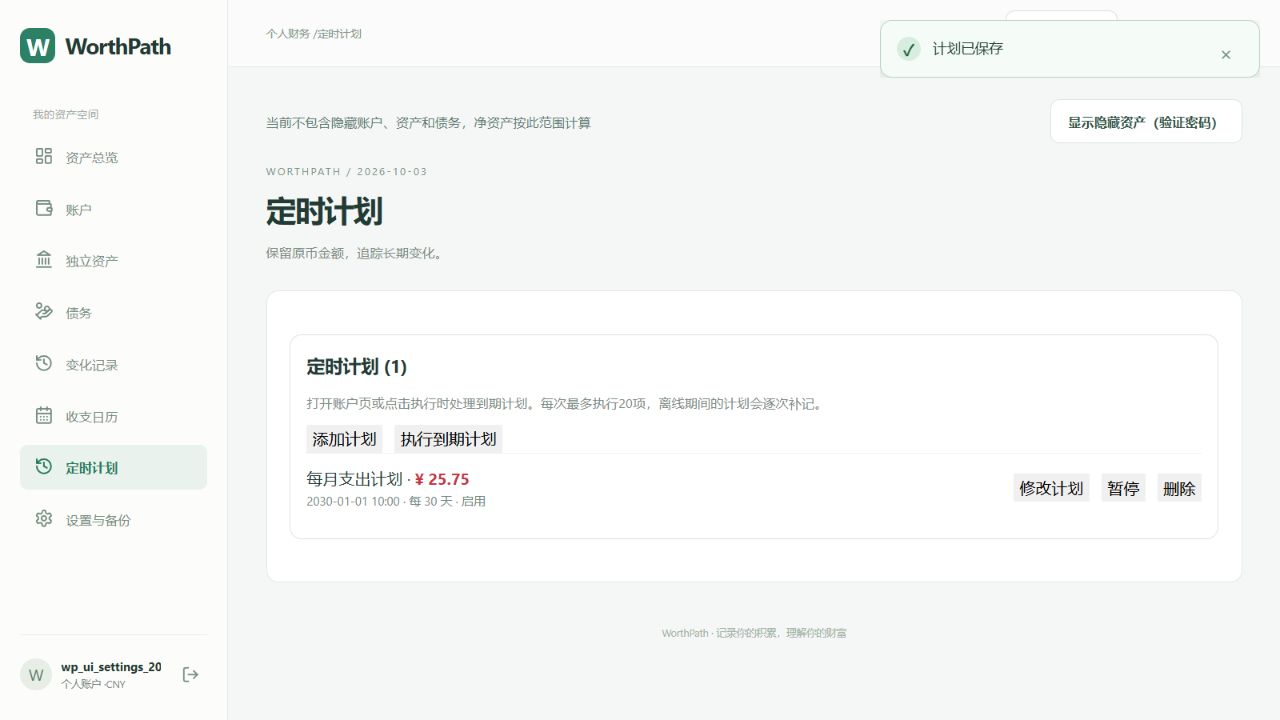This screenshot has height=720, width=1280.
Task: Delete 每月支出计划 with 删除
Action: [x=1180, y=488]
